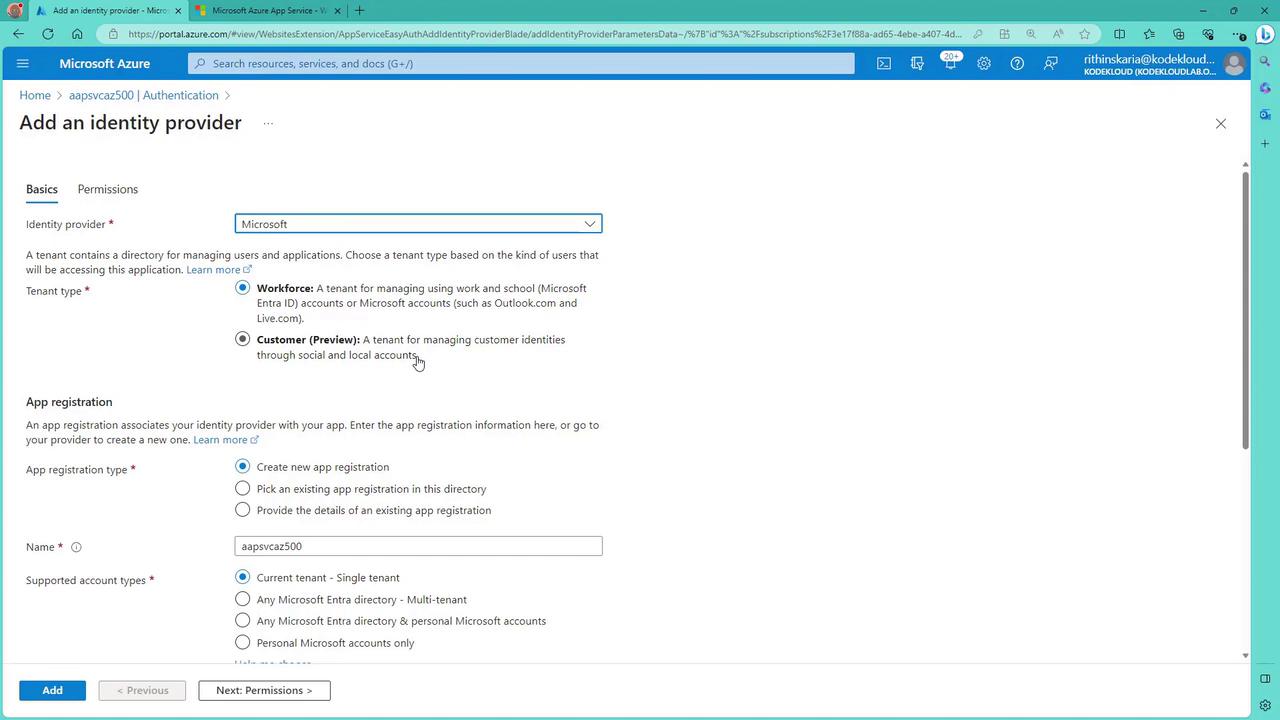Select the Customer (Preview) tenant type
This screenshot has height=720, width=1280.
pyautogui.click(x=242, y=339)
